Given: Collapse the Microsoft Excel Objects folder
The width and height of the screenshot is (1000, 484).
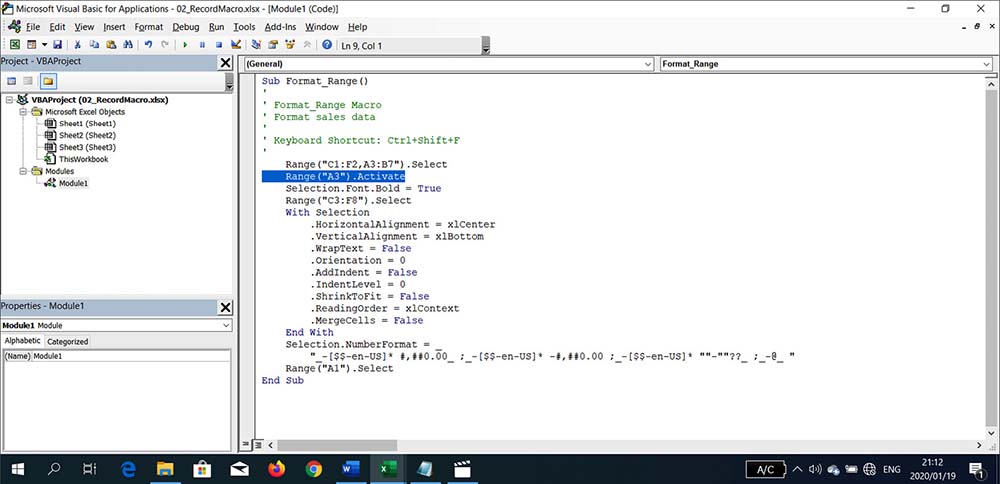Looking at the screenshot, I should 23,112.
